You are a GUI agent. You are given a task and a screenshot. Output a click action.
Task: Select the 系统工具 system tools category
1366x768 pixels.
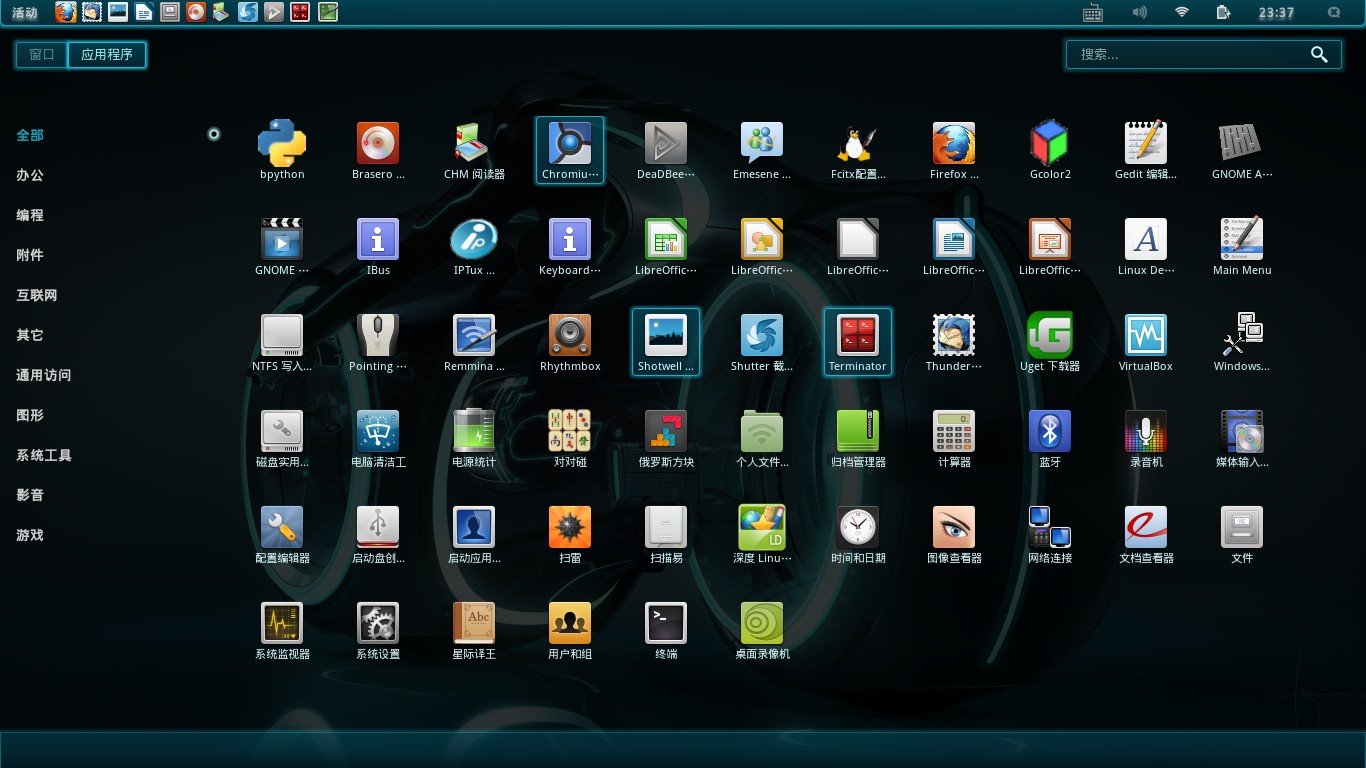pyautogui.click(x=44, y=455)
